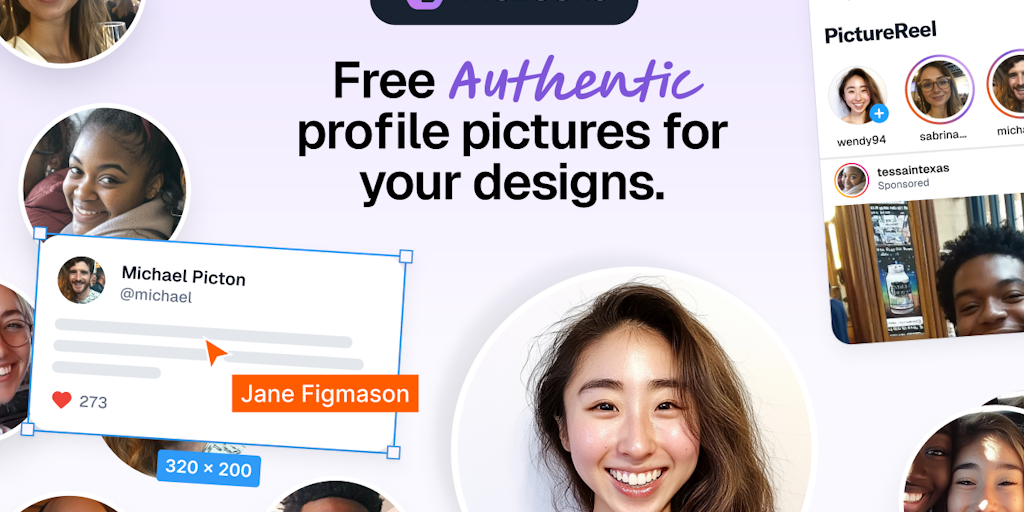Click the tessaintexas profile picture
This screenshot has width=1024, height=512.
[x=852, y=180]
